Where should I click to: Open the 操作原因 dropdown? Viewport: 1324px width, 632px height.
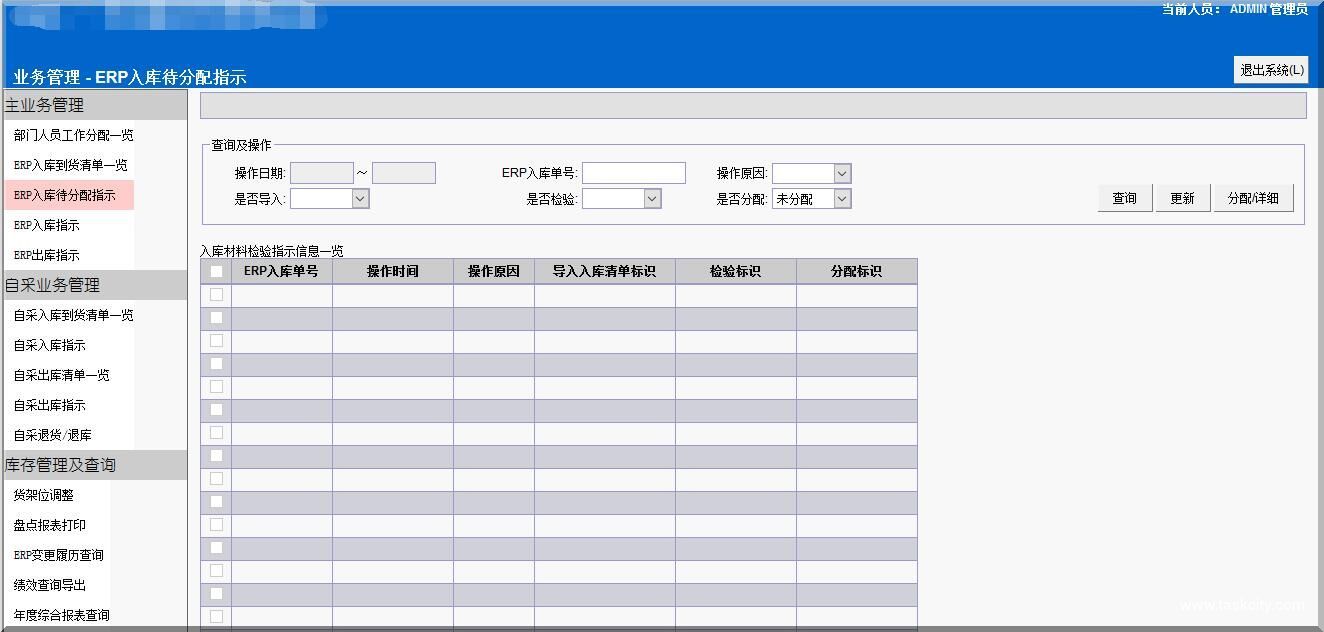click(x=811, y=174)
